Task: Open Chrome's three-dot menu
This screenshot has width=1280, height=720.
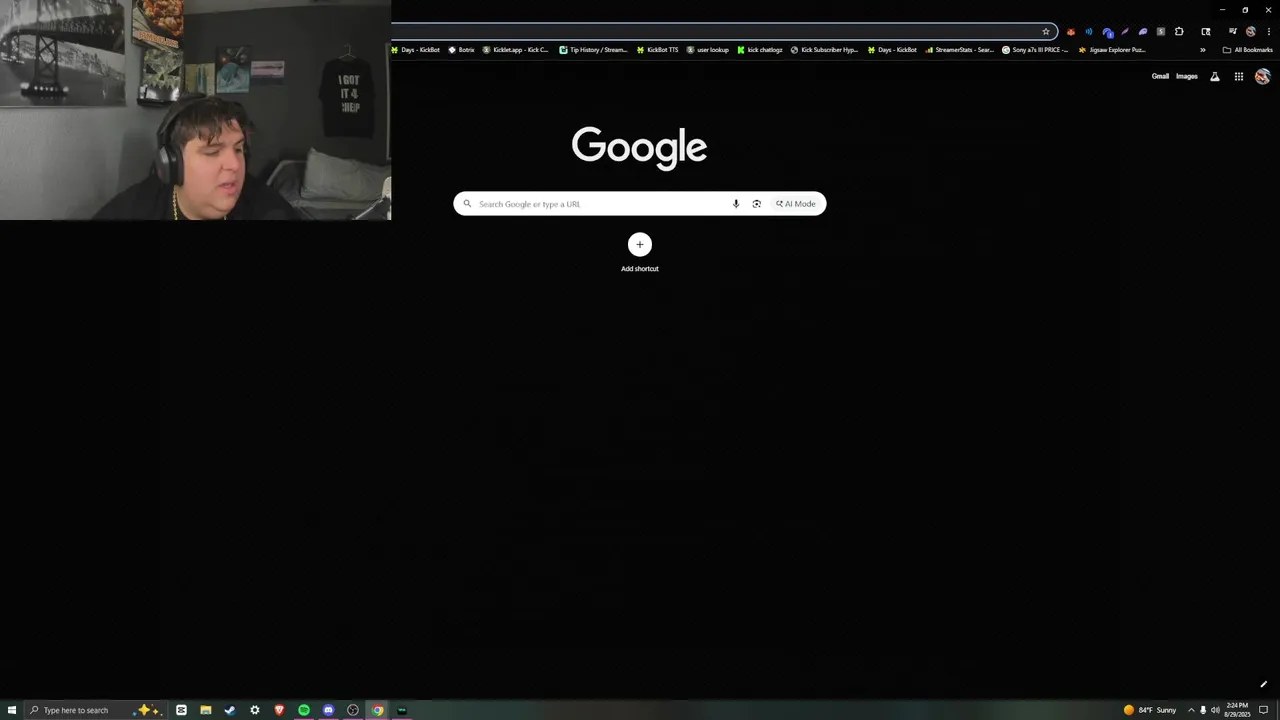Action: click(1269, 31)
